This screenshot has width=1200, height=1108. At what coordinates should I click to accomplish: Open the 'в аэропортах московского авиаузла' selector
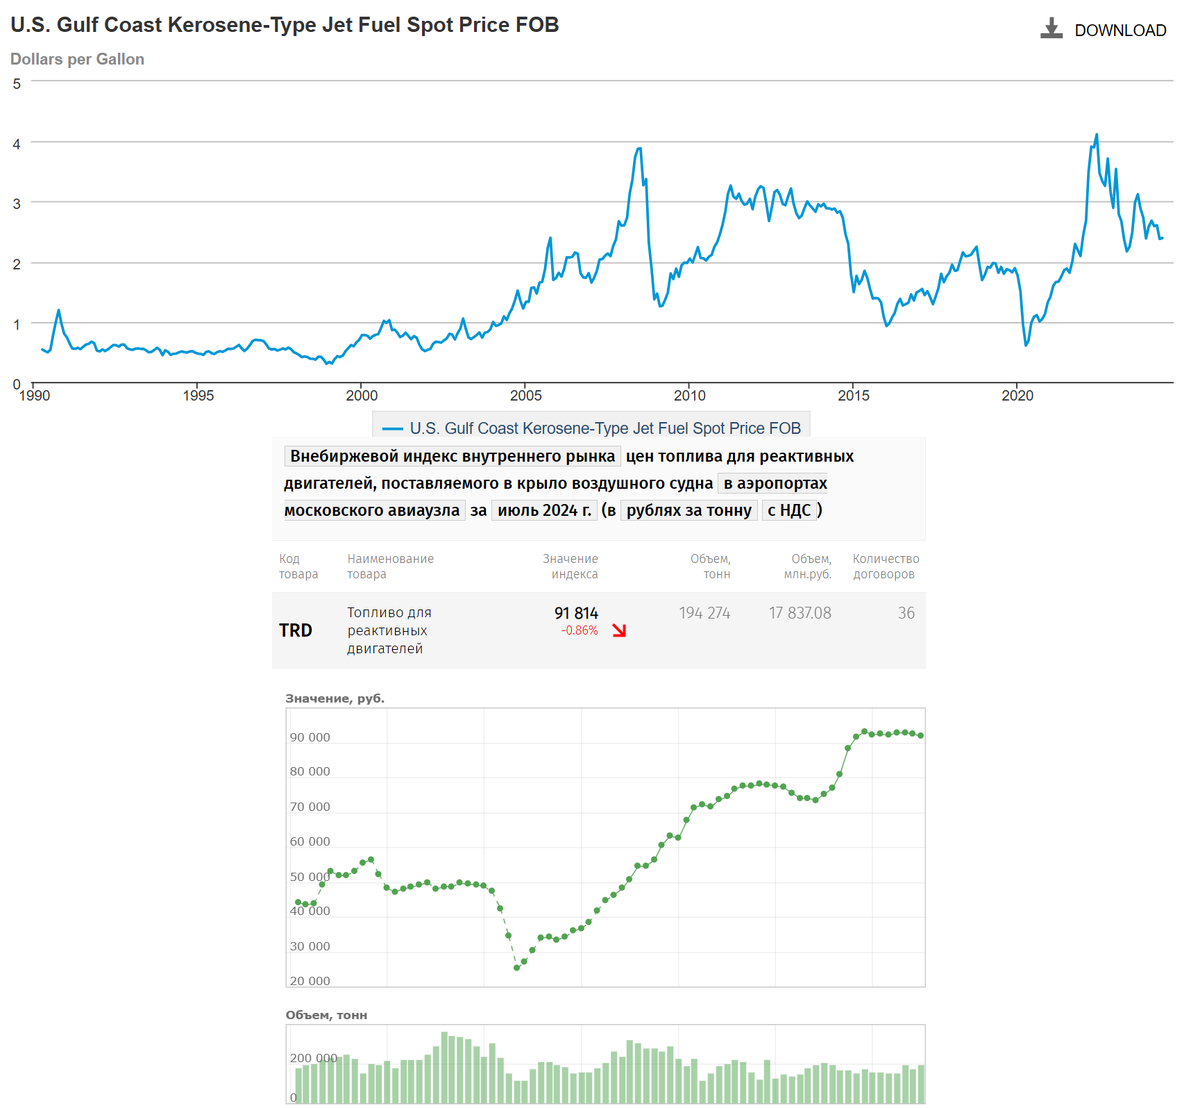click(x=773, y=484)
